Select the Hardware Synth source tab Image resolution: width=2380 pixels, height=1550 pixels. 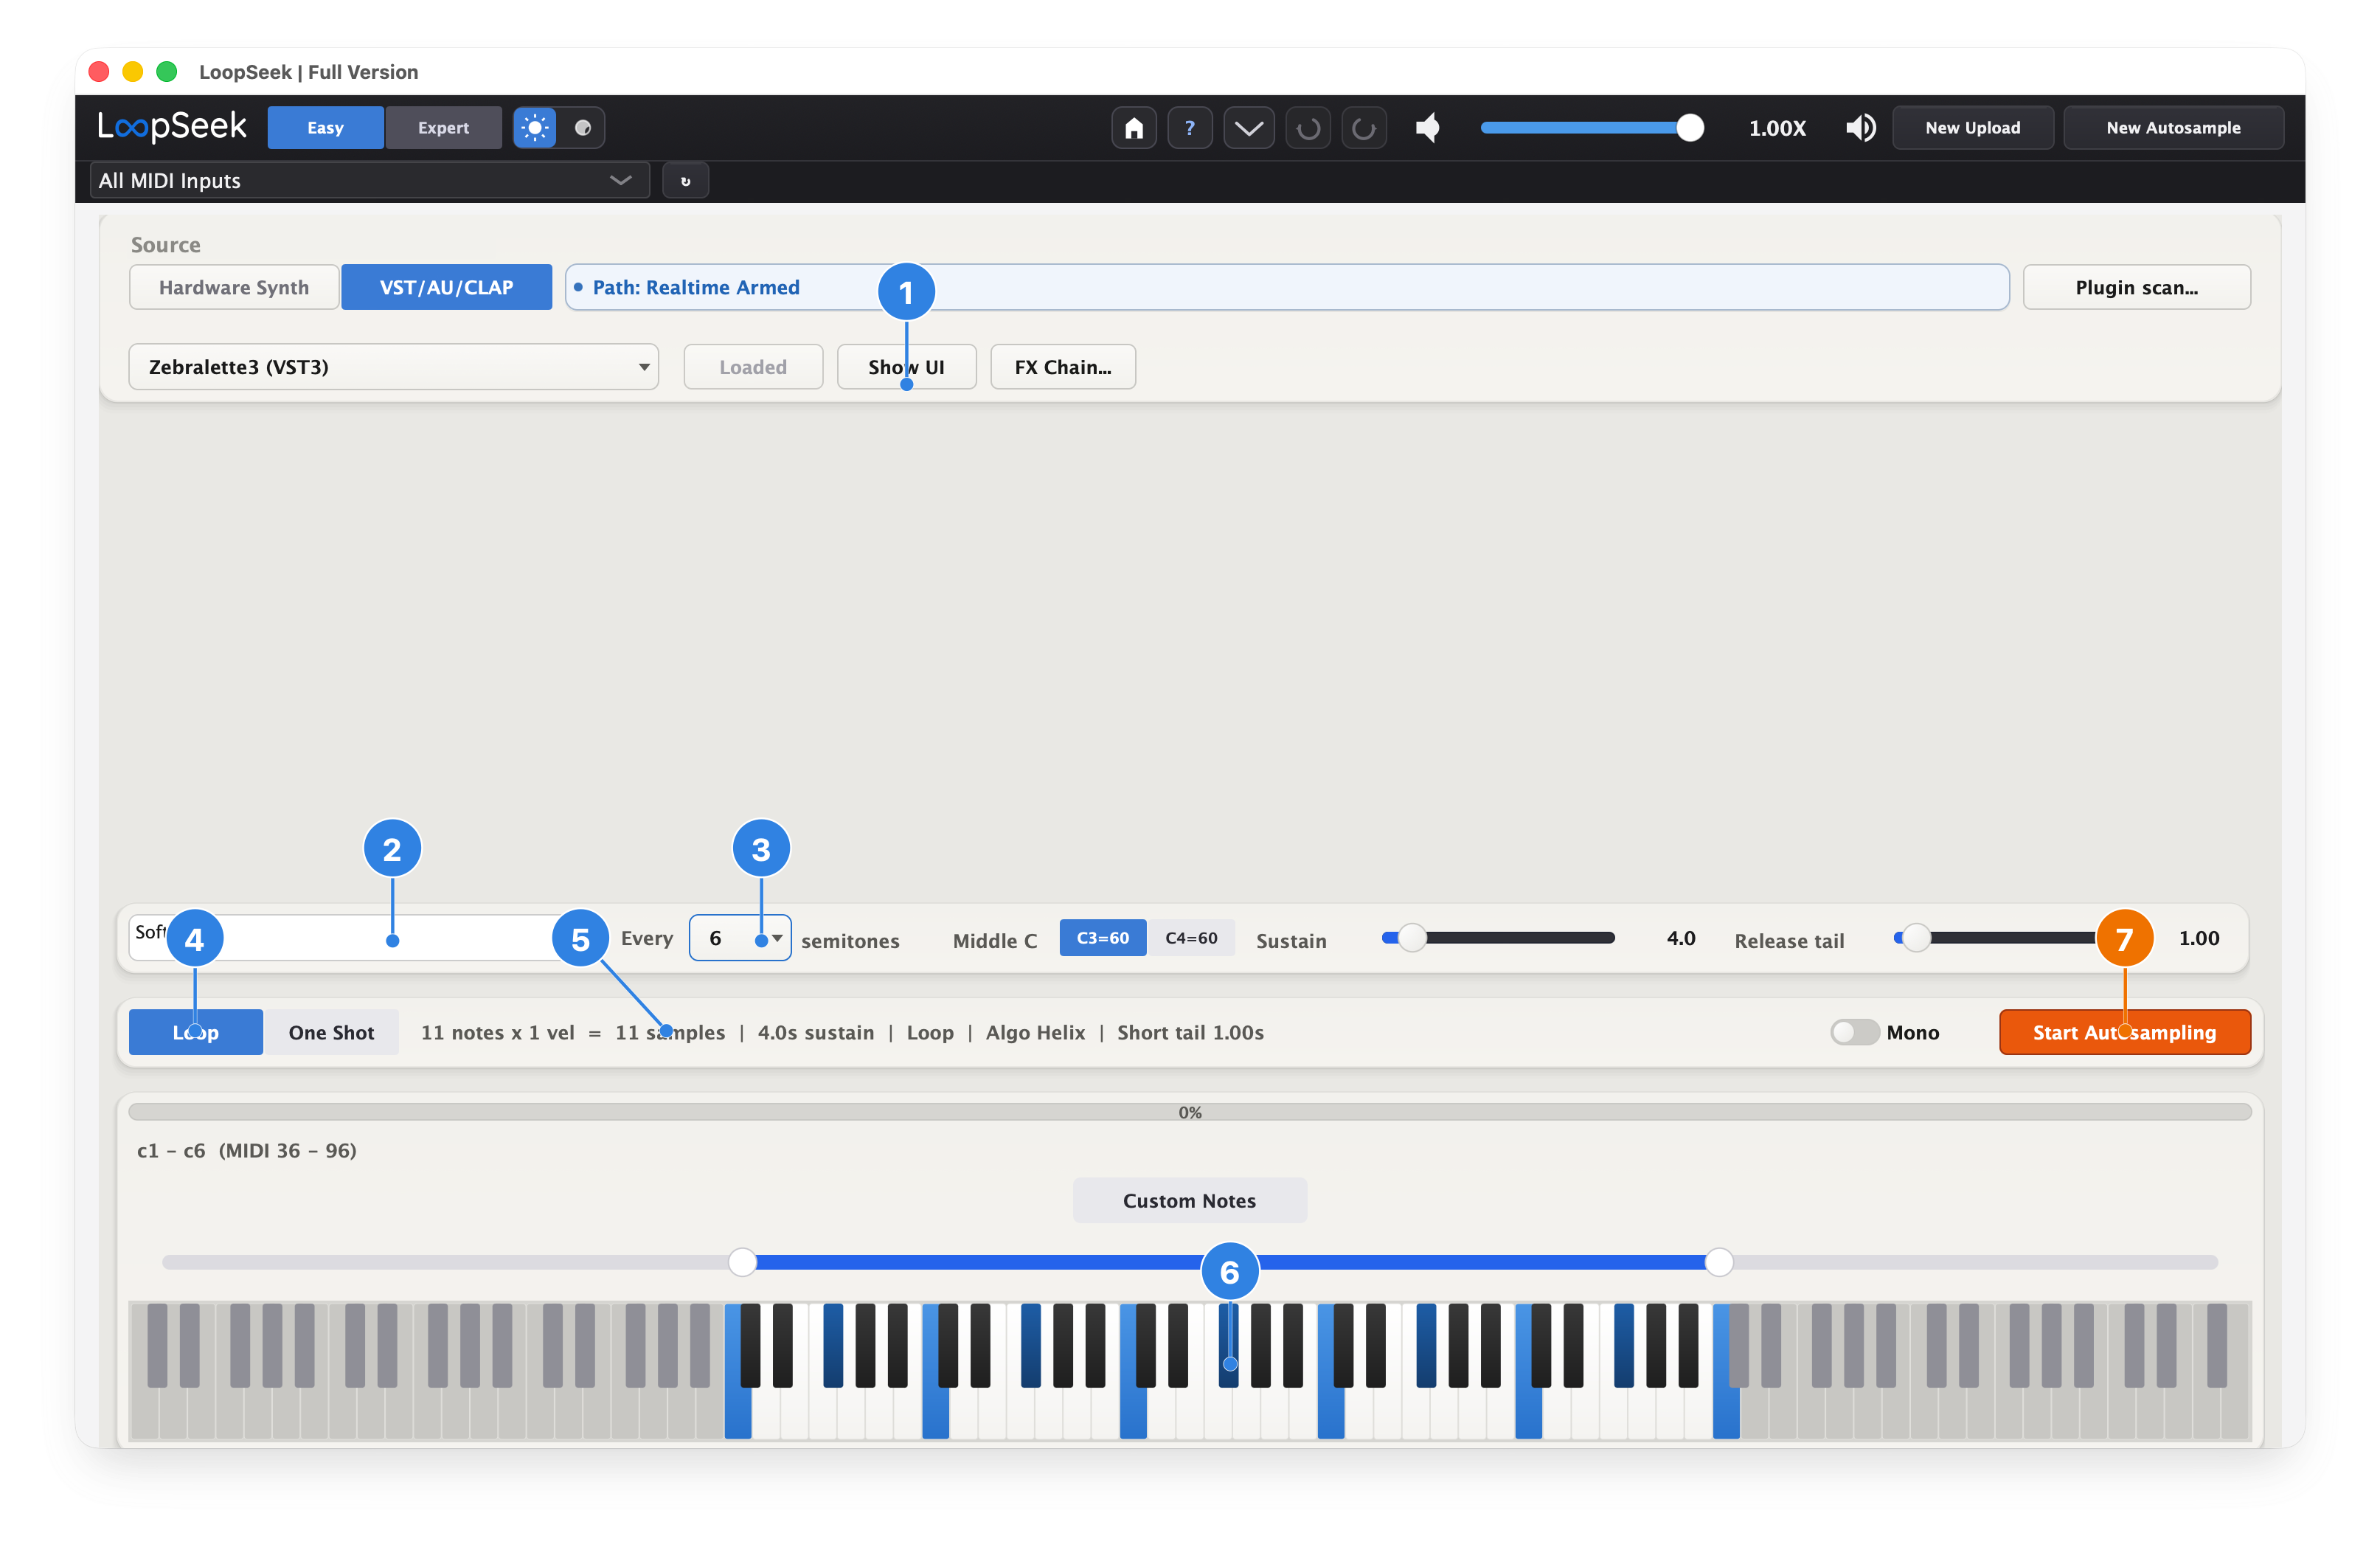234,287
